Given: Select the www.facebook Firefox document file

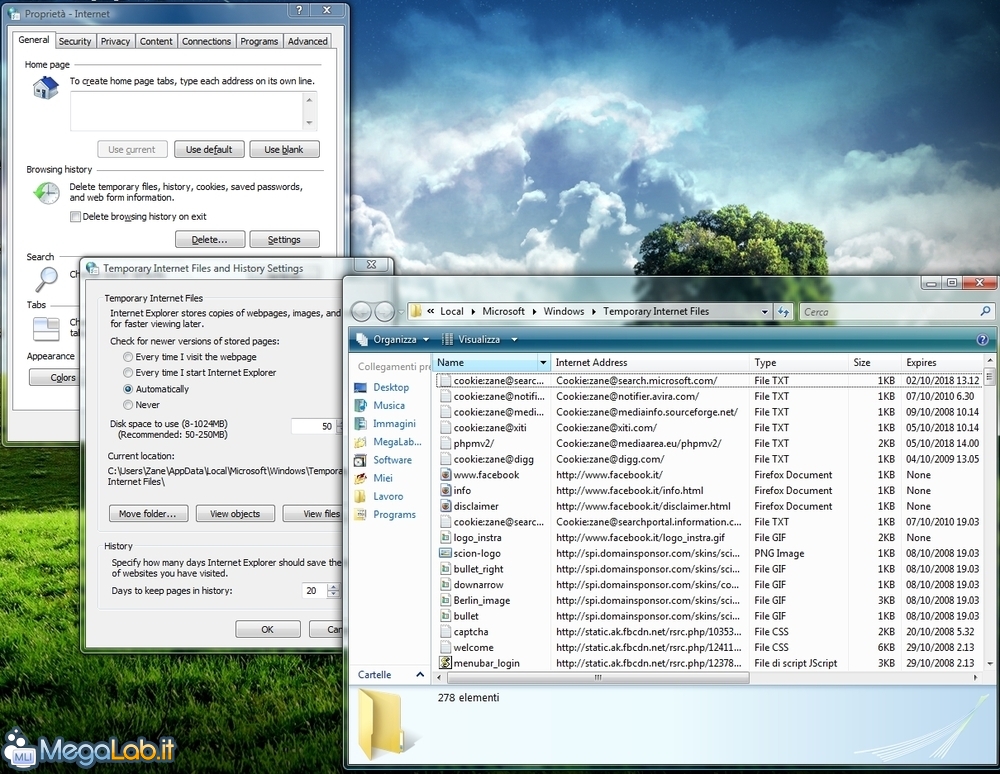Looking at the screenshot, I should click(486, 475).
